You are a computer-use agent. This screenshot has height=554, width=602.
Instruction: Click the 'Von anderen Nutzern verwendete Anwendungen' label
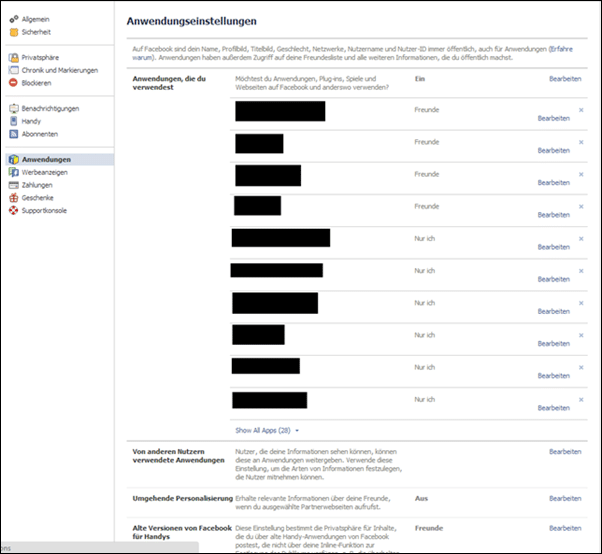179,456
